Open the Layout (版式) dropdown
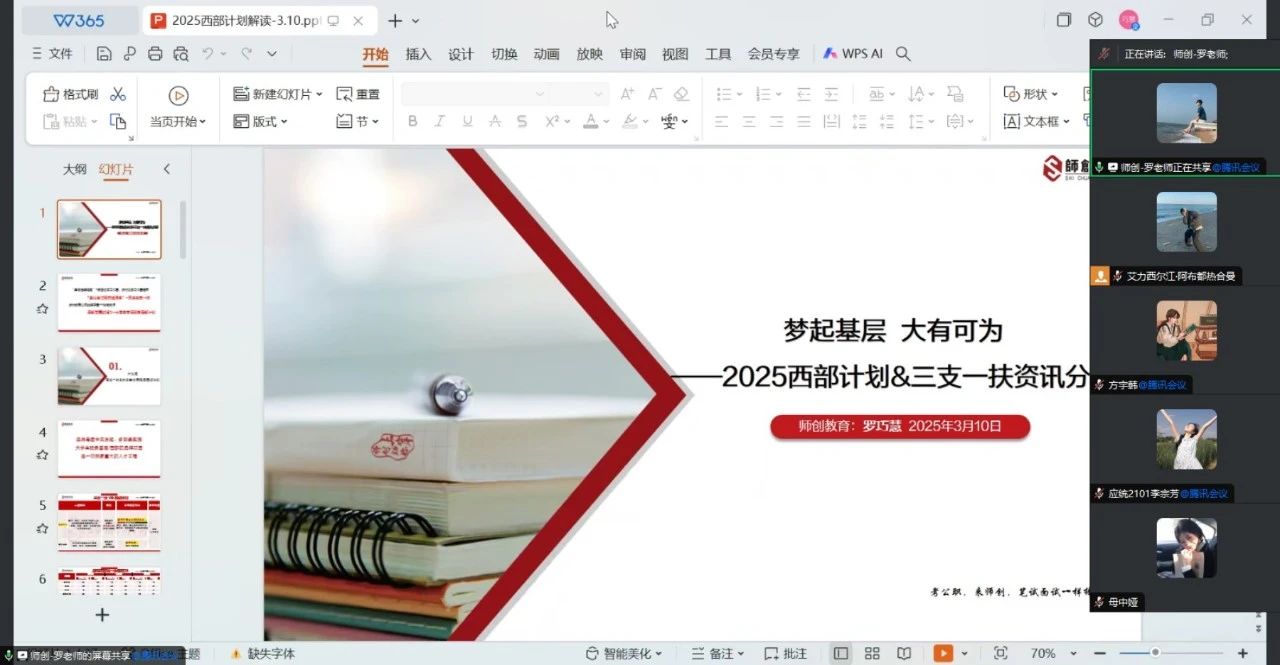1280x665 pixels. 284,121
